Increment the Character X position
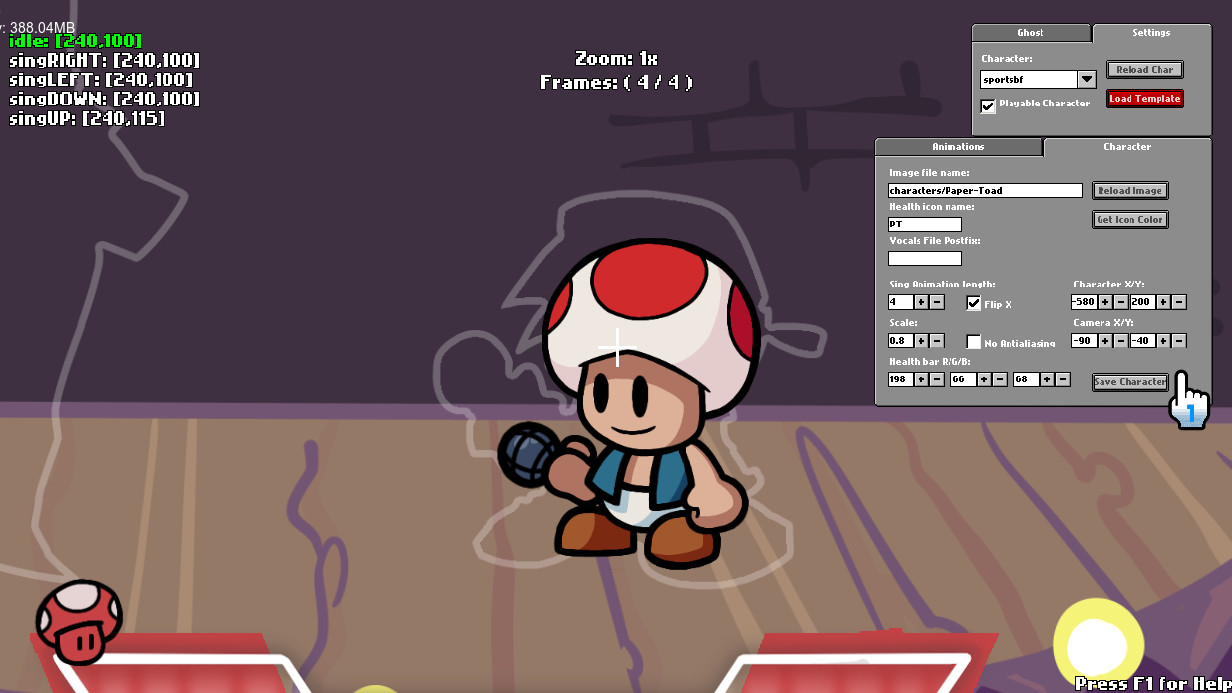Image resolution: width=1232 pixels, height=693 pixels. pyautogui.click(x=1104, y=302)
